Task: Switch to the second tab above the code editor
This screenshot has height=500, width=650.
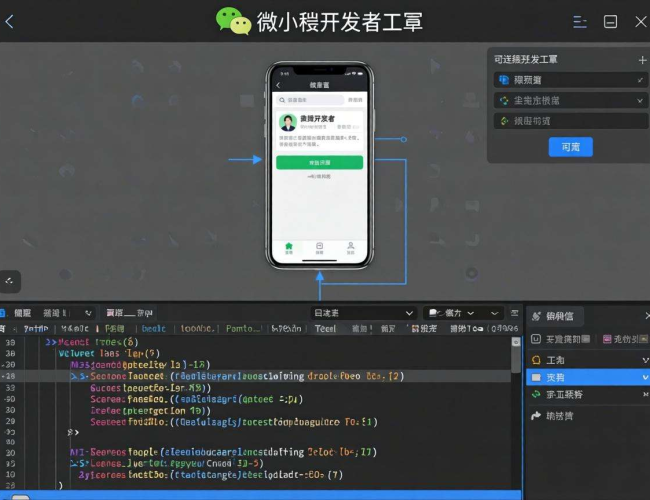Action: coord(129,313)
